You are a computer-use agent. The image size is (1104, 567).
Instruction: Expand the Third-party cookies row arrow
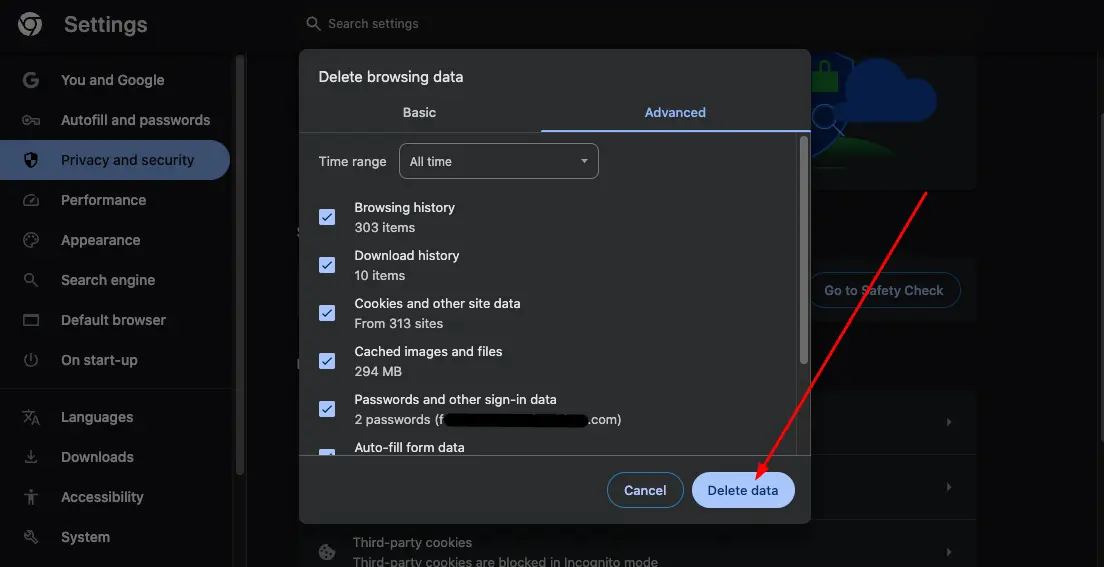(949, 552)
